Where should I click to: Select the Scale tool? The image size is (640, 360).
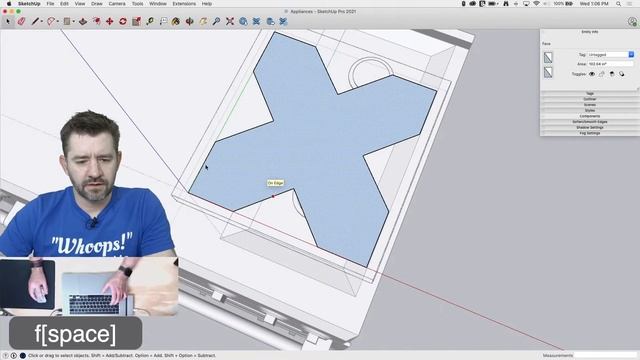click(136, 21)
